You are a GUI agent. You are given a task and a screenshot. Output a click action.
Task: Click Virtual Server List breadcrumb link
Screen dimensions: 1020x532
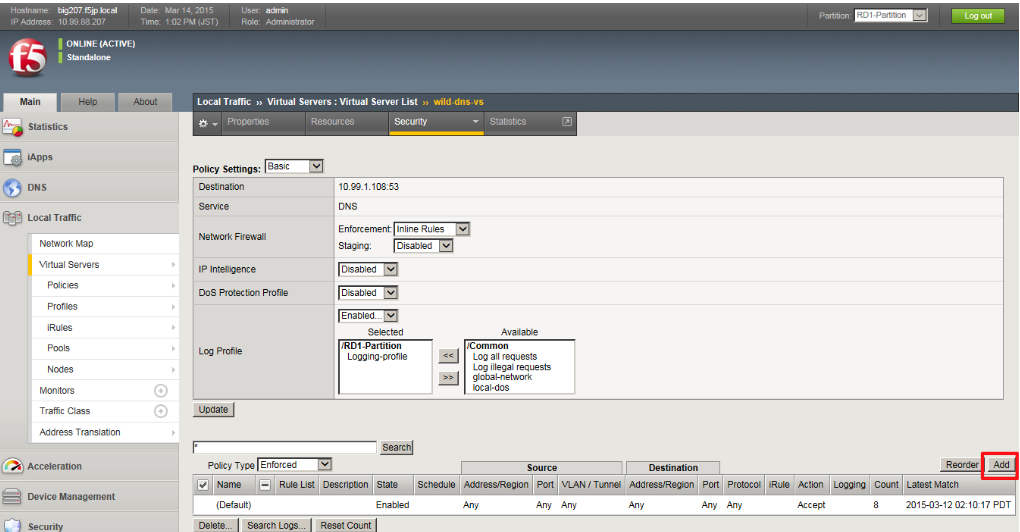point(378,102)
